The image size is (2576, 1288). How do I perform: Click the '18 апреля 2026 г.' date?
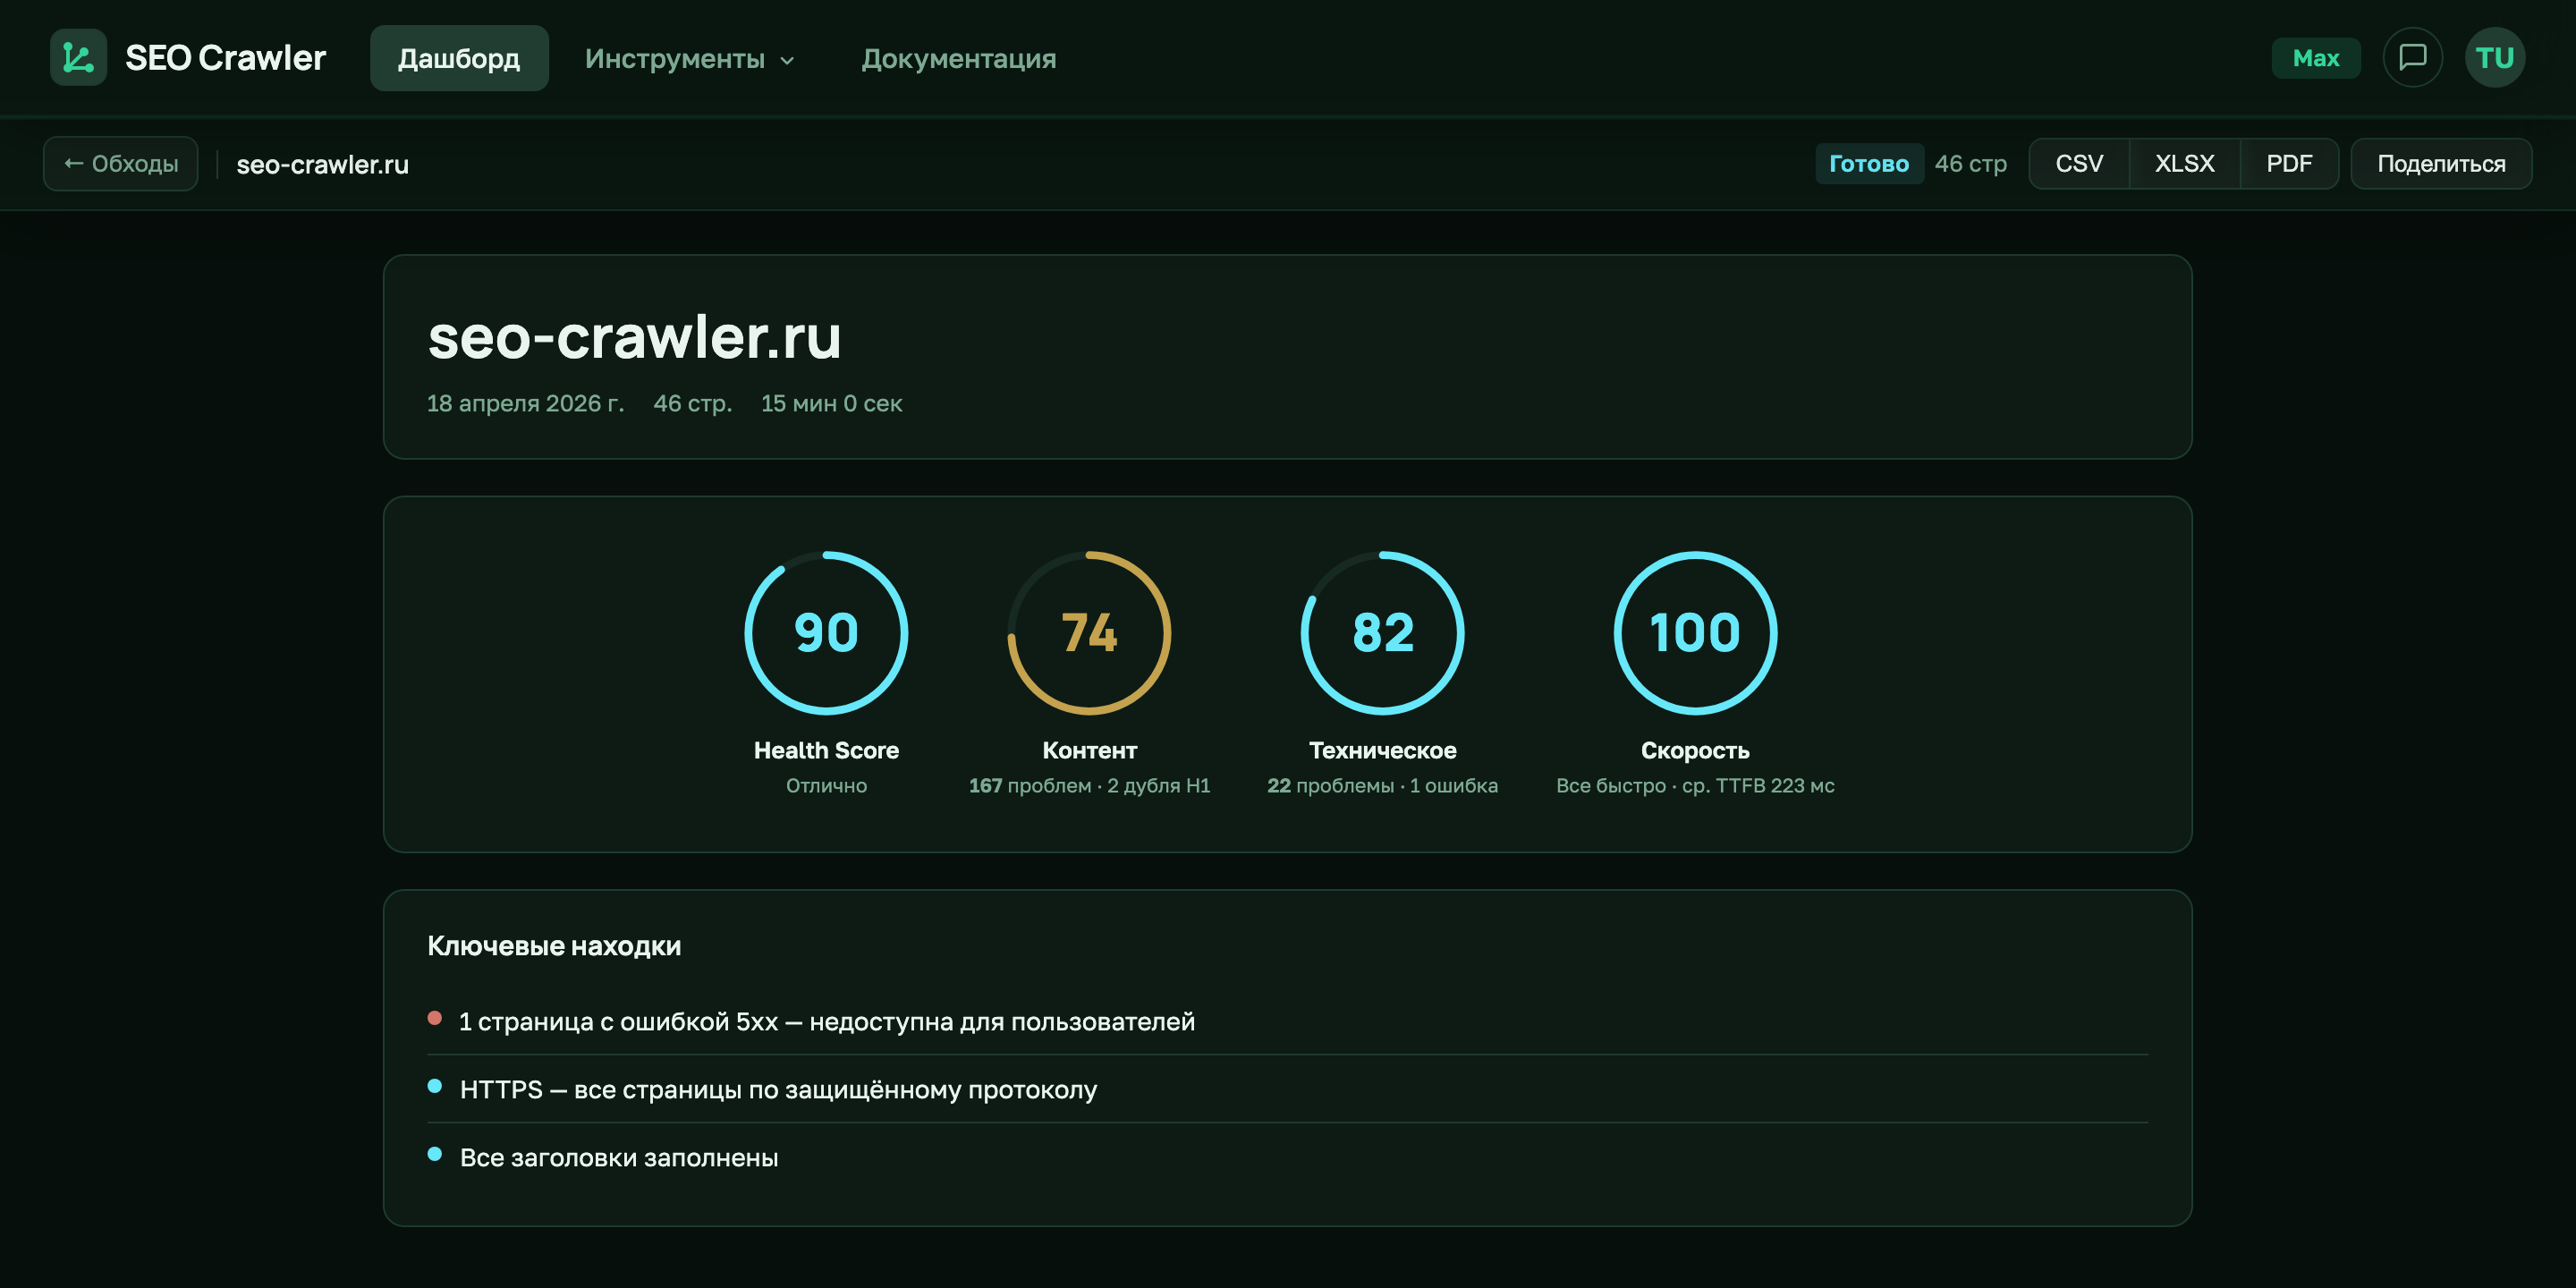[525, 403]
